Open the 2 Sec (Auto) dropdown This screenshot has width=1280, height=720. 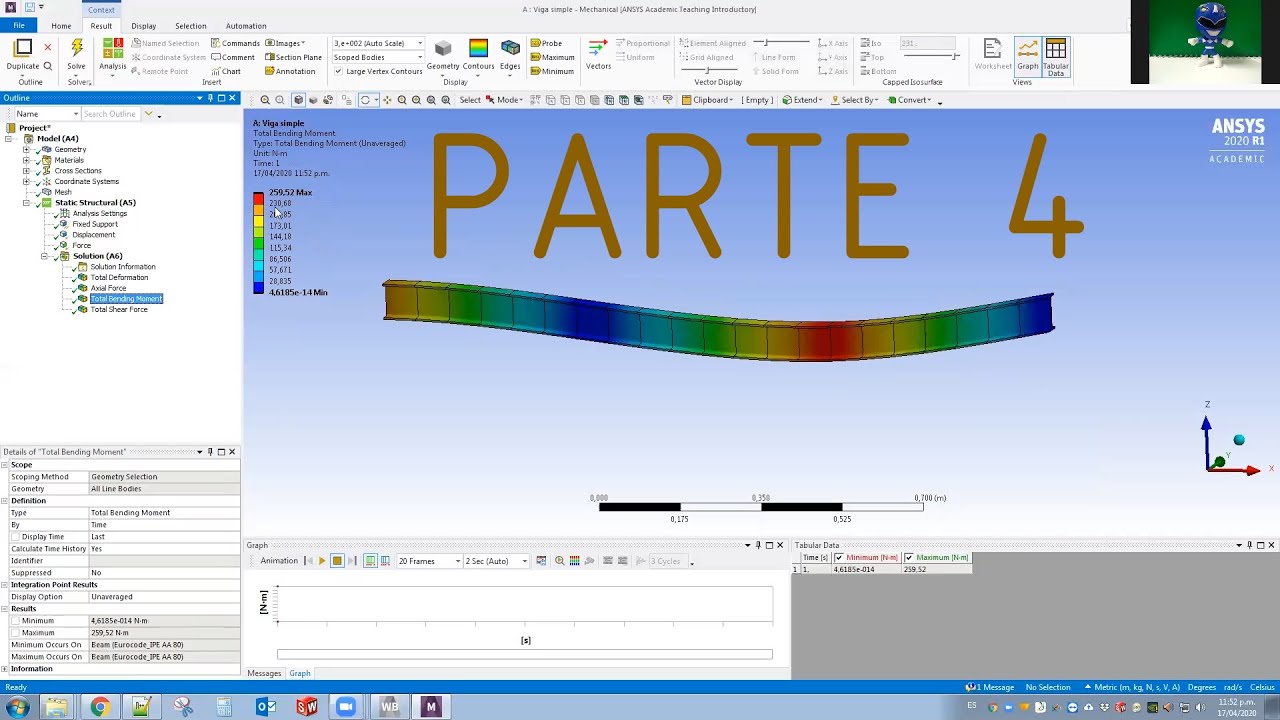495,561
